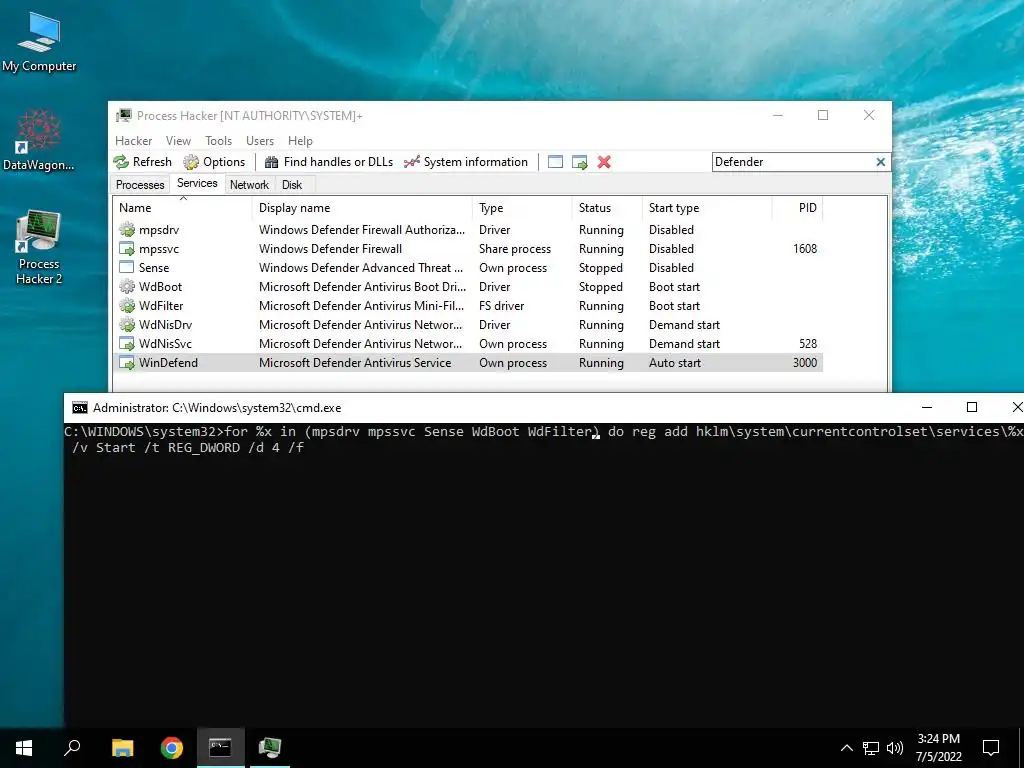Switch to the Processes tab
Viewport: 1024px width, 768px height.
click(140, 185)
